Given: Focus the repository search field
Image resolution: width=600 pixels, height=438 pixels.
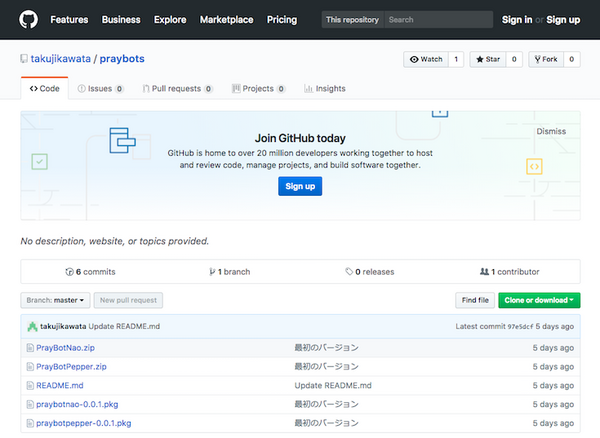Looking at the screenshot, I should click(438, 19).
